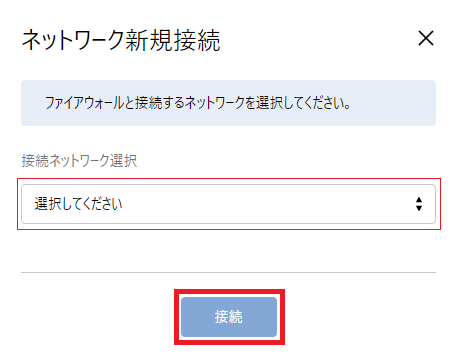Open the 接続ネットワーク選択 dropdown
Screen dimensions: 460x360
[x=228, y=204]
